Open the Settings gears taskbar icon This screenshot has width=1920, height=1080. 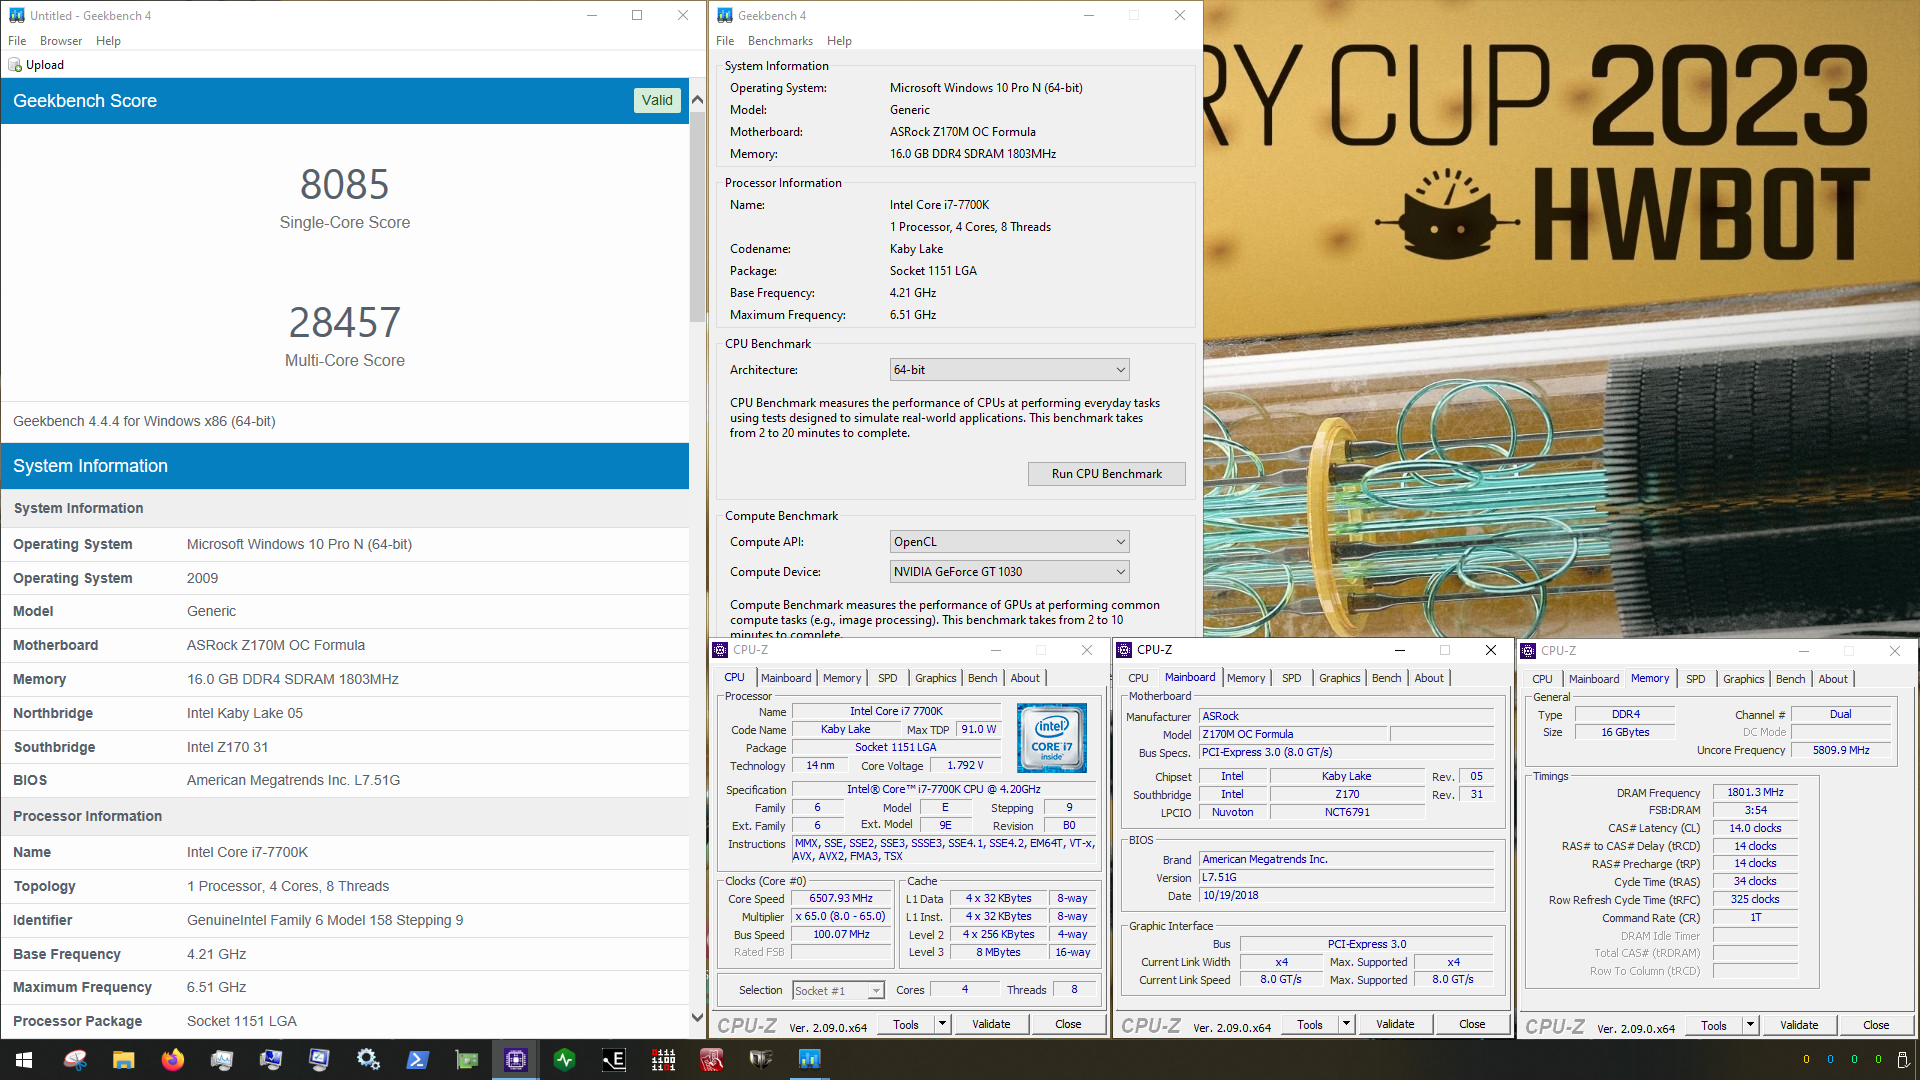point(368,1060)
